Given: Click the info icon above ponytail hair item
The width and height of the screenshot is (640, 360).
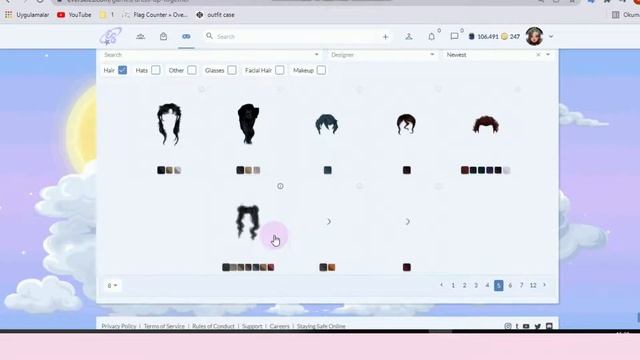Looking at the screenshot, I should pos(280,186).
